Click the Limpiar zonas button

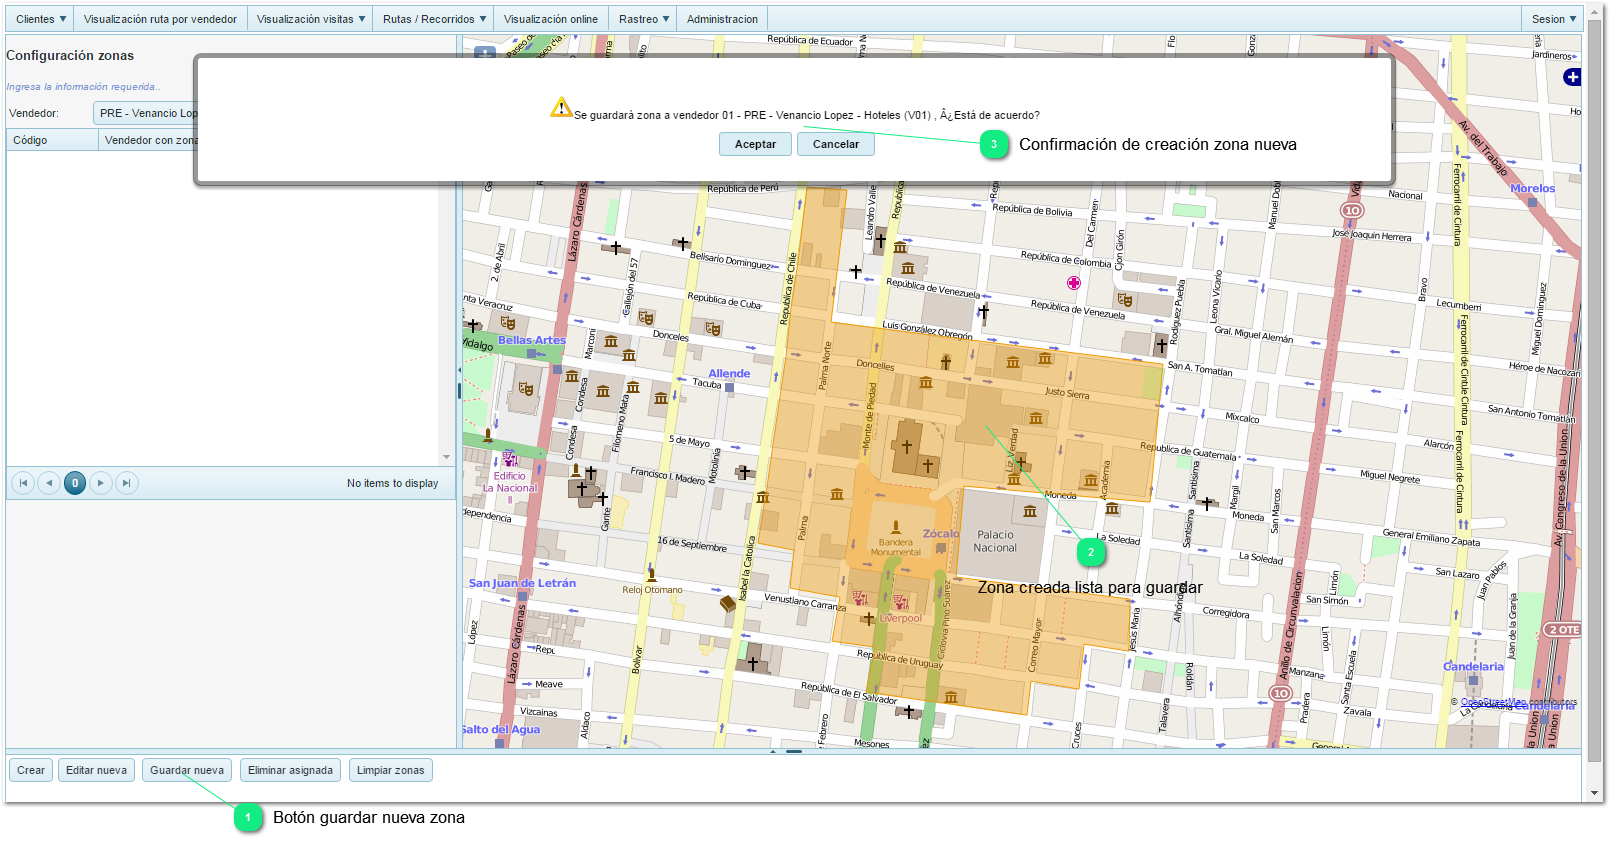click(391, 770)
